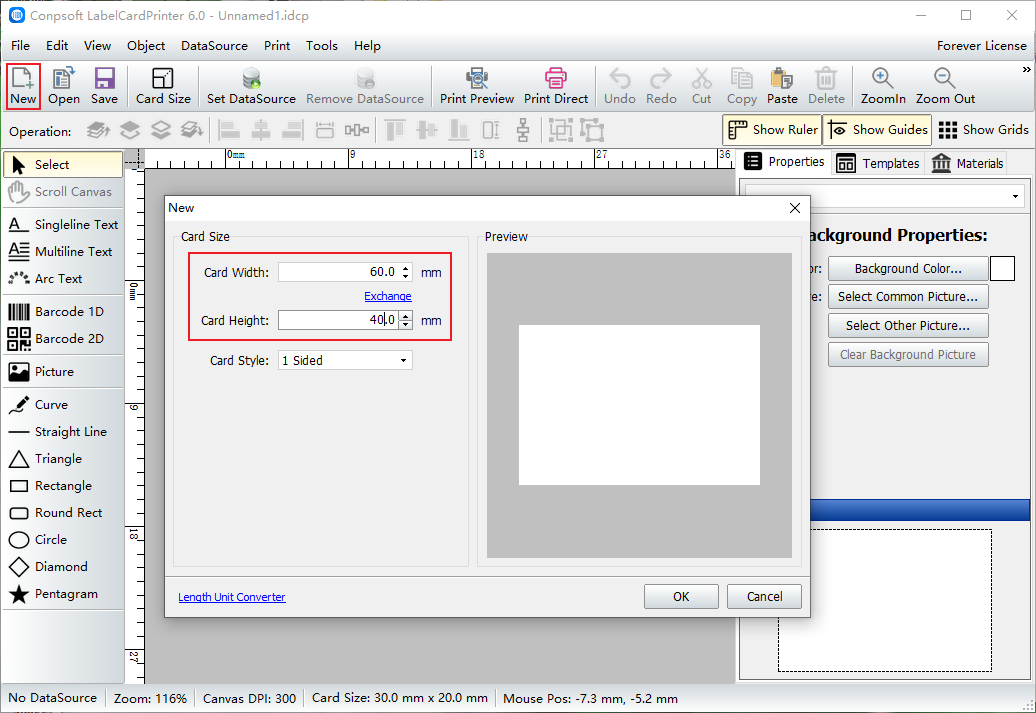Toggle the Show Grids button
Viewport: 1036px width, 713px height.
(x=983, y=130)
